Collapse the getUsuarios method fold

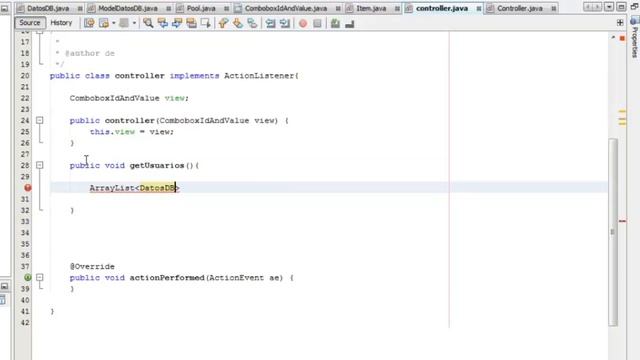40,165
